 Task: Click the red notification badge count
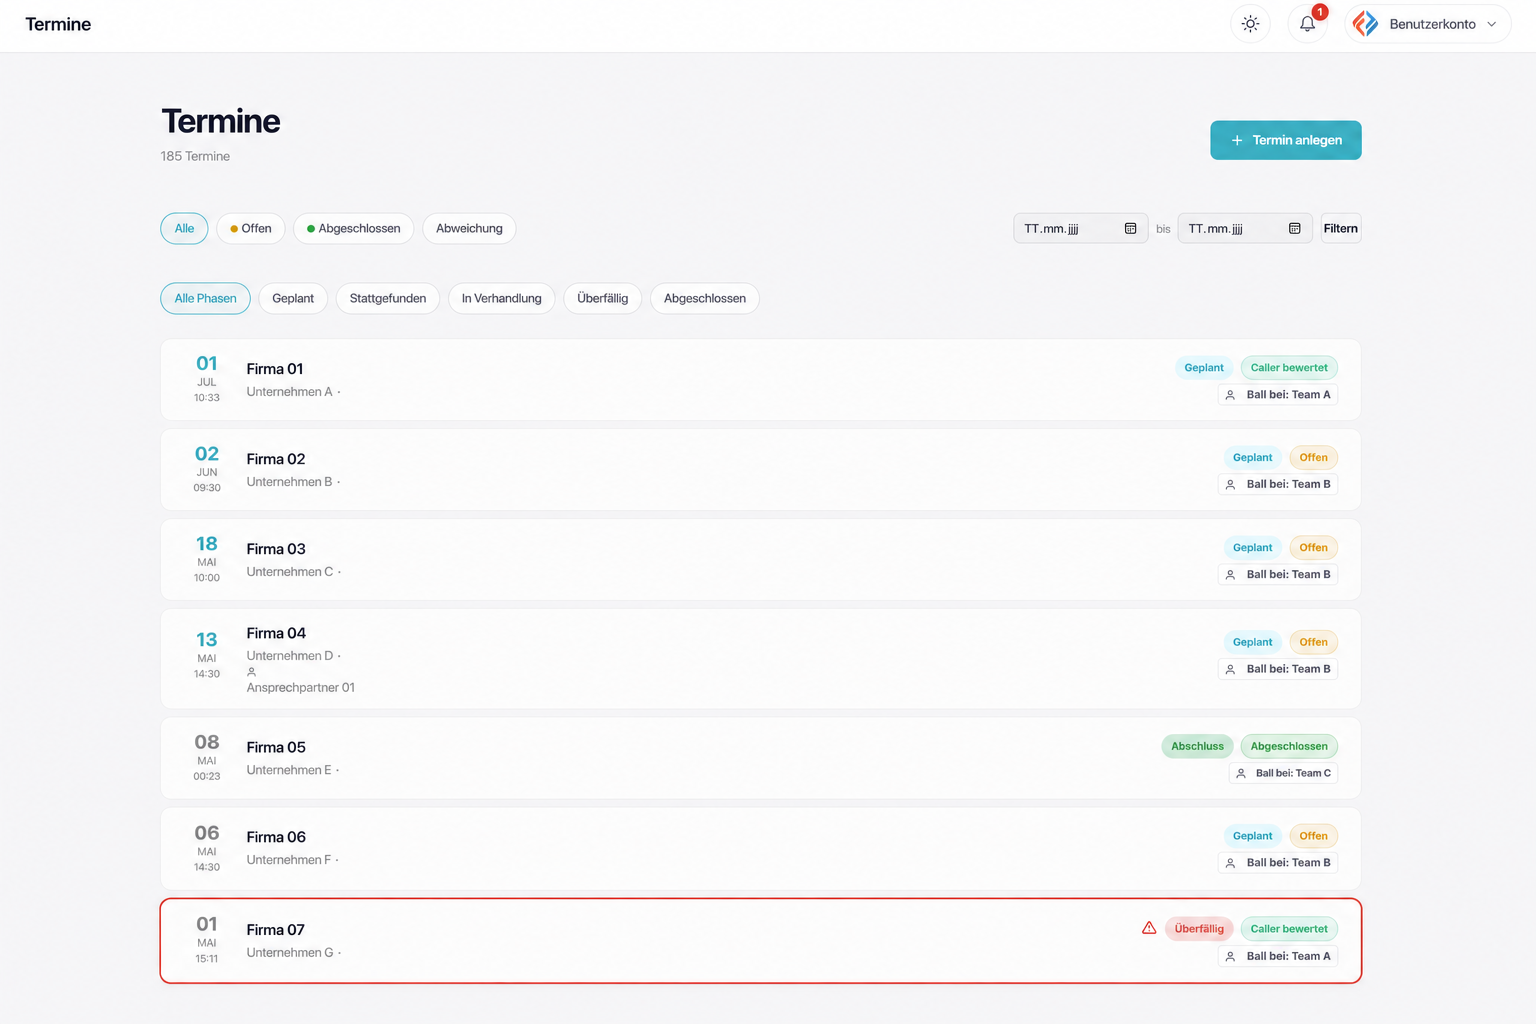1320,12
